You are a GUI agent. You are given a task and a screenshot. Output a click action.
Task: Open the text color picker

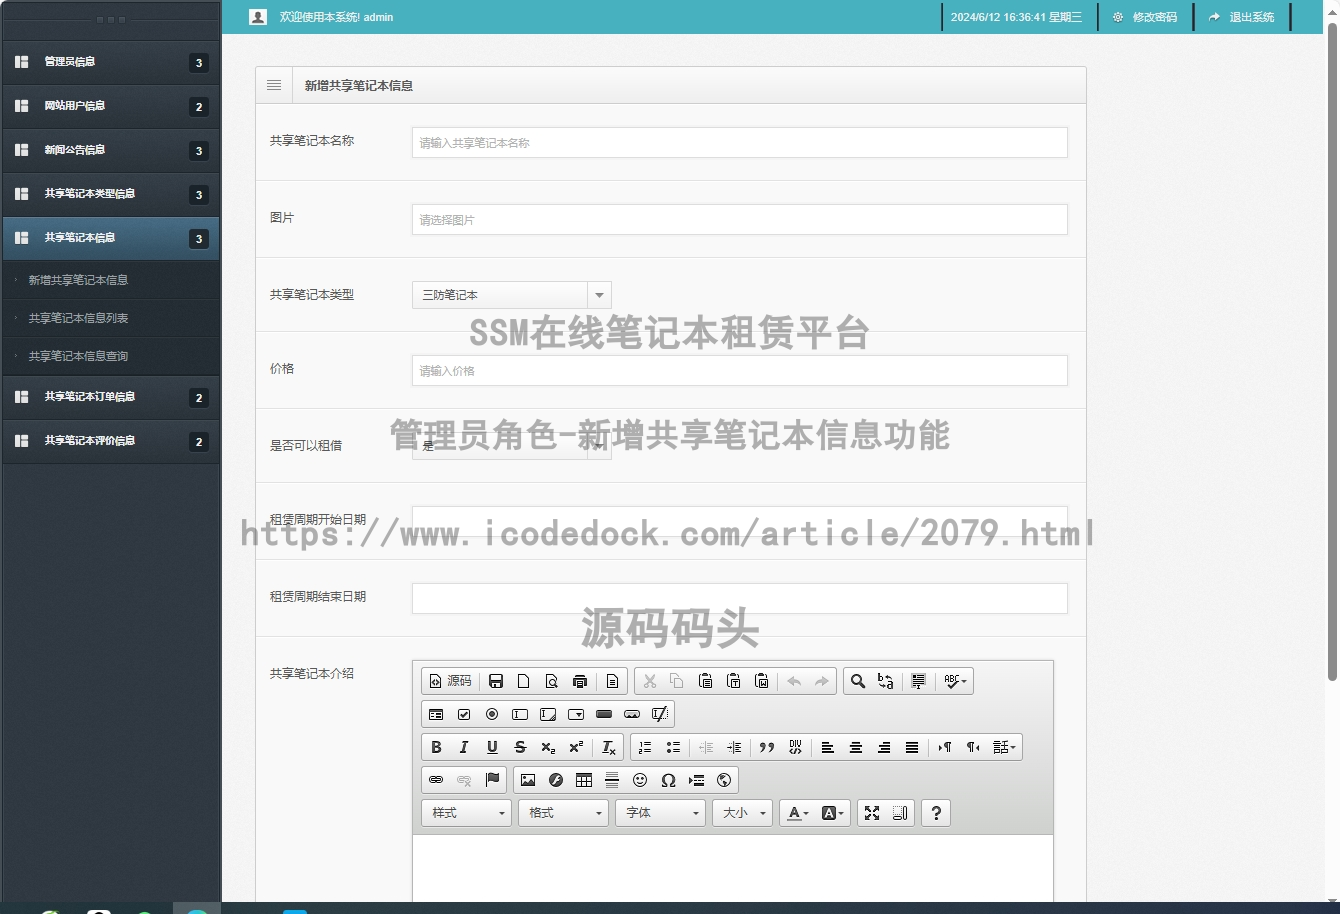pos(798,813)
